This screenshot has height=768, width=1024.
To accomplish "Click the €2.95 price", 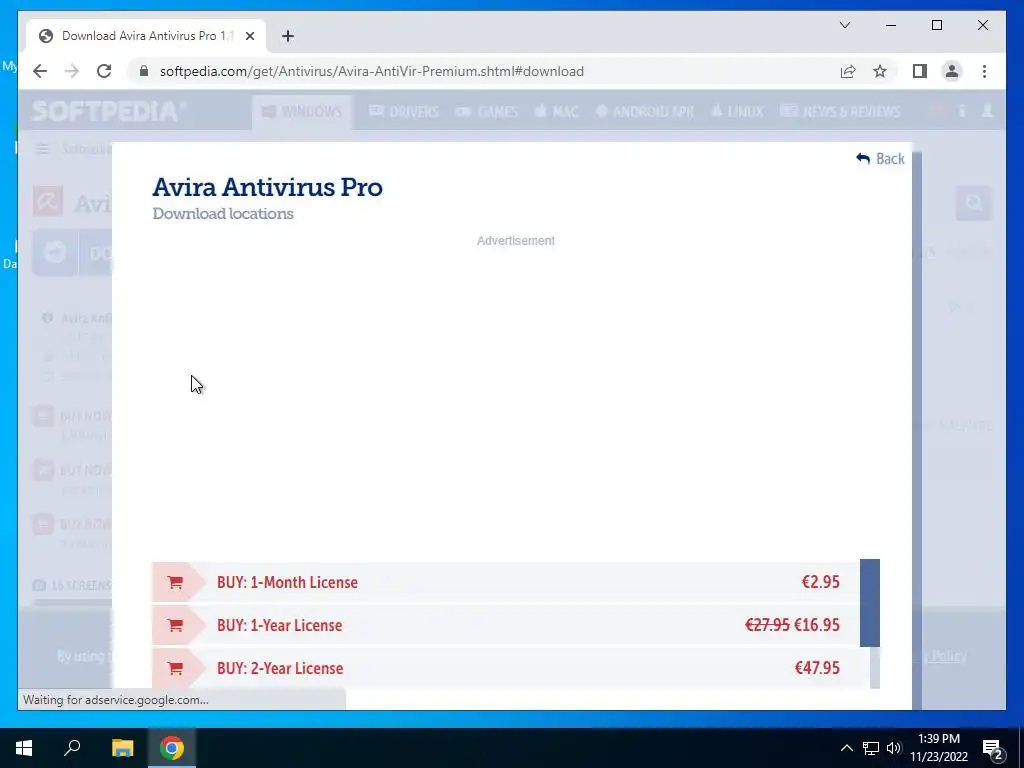I will 820,582.
